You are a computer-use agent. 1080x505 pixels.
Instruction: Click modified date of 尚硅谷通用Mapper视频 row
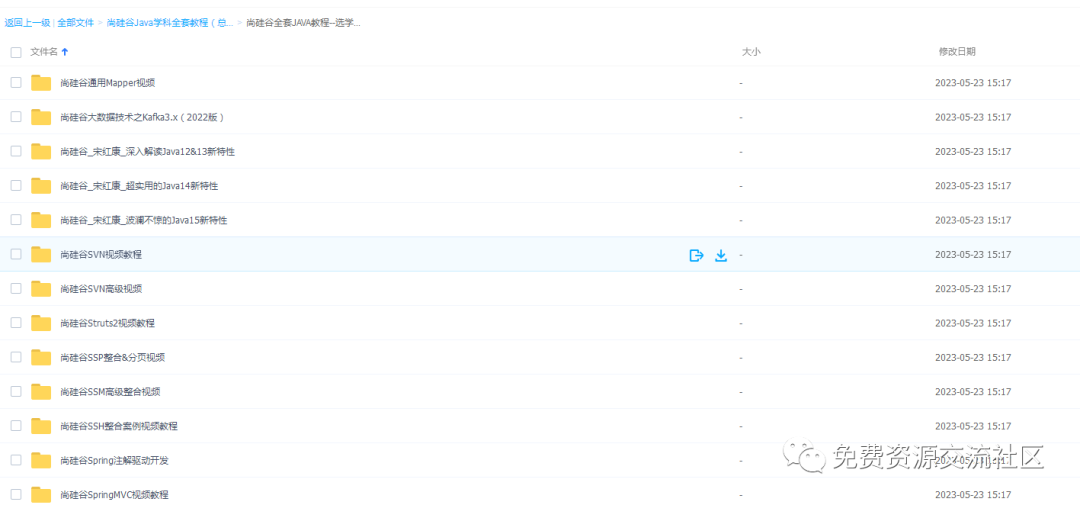973,83
